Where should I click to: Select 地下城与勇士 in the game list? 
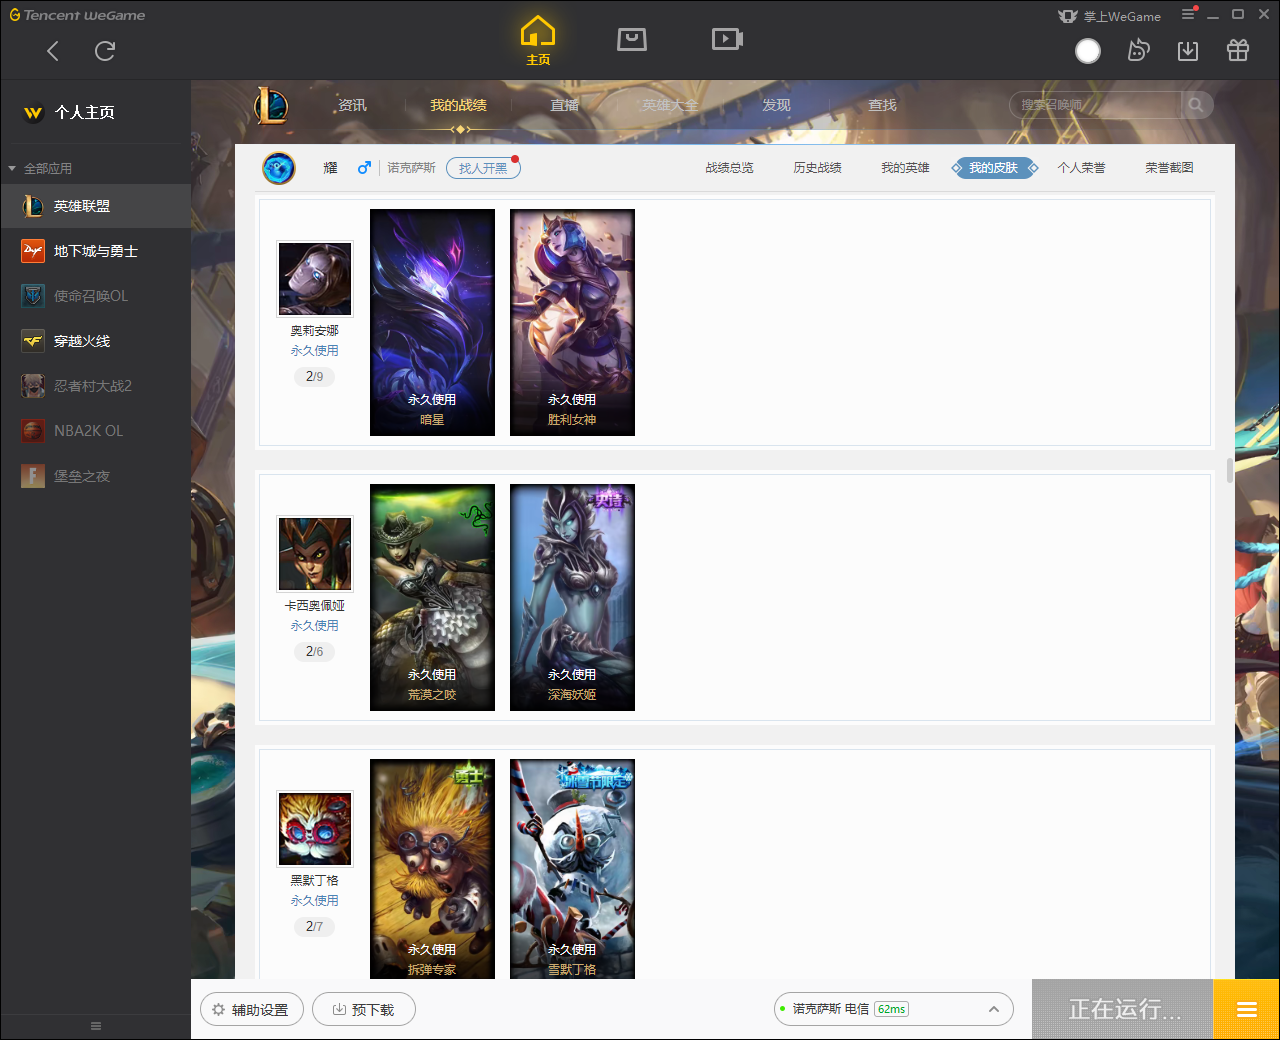(x=95, y=251)
